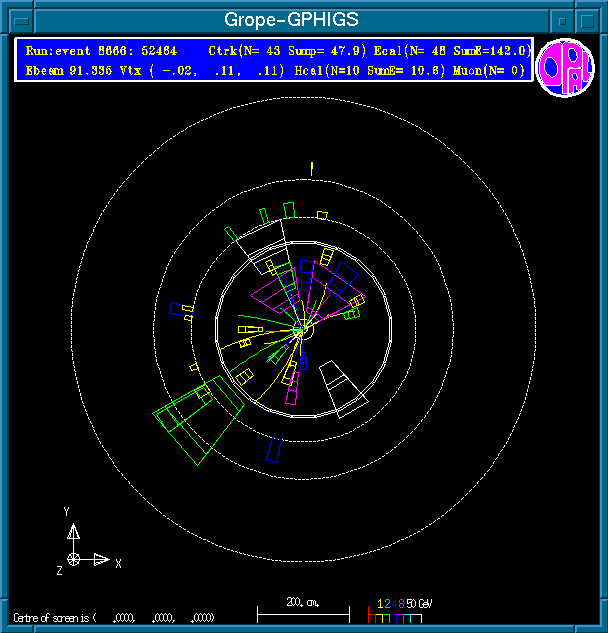Click the interaction vertex at detector center
The height and width of the screenshot is (633, 608).
298,331
